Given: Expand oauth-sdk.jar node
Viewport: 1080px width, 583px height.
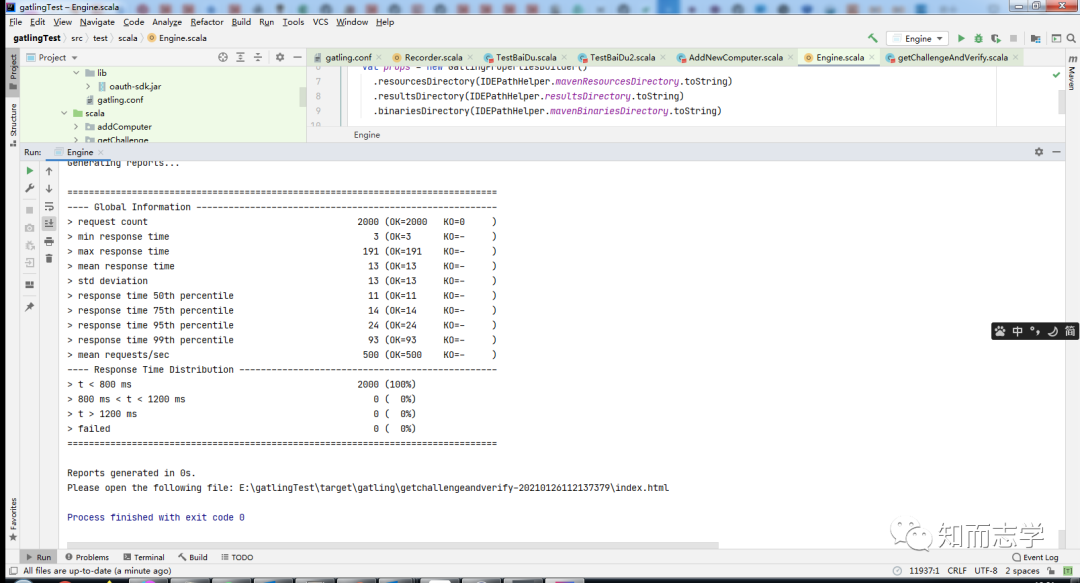Looking at the screenshot, I should click(x=88, y=86).
